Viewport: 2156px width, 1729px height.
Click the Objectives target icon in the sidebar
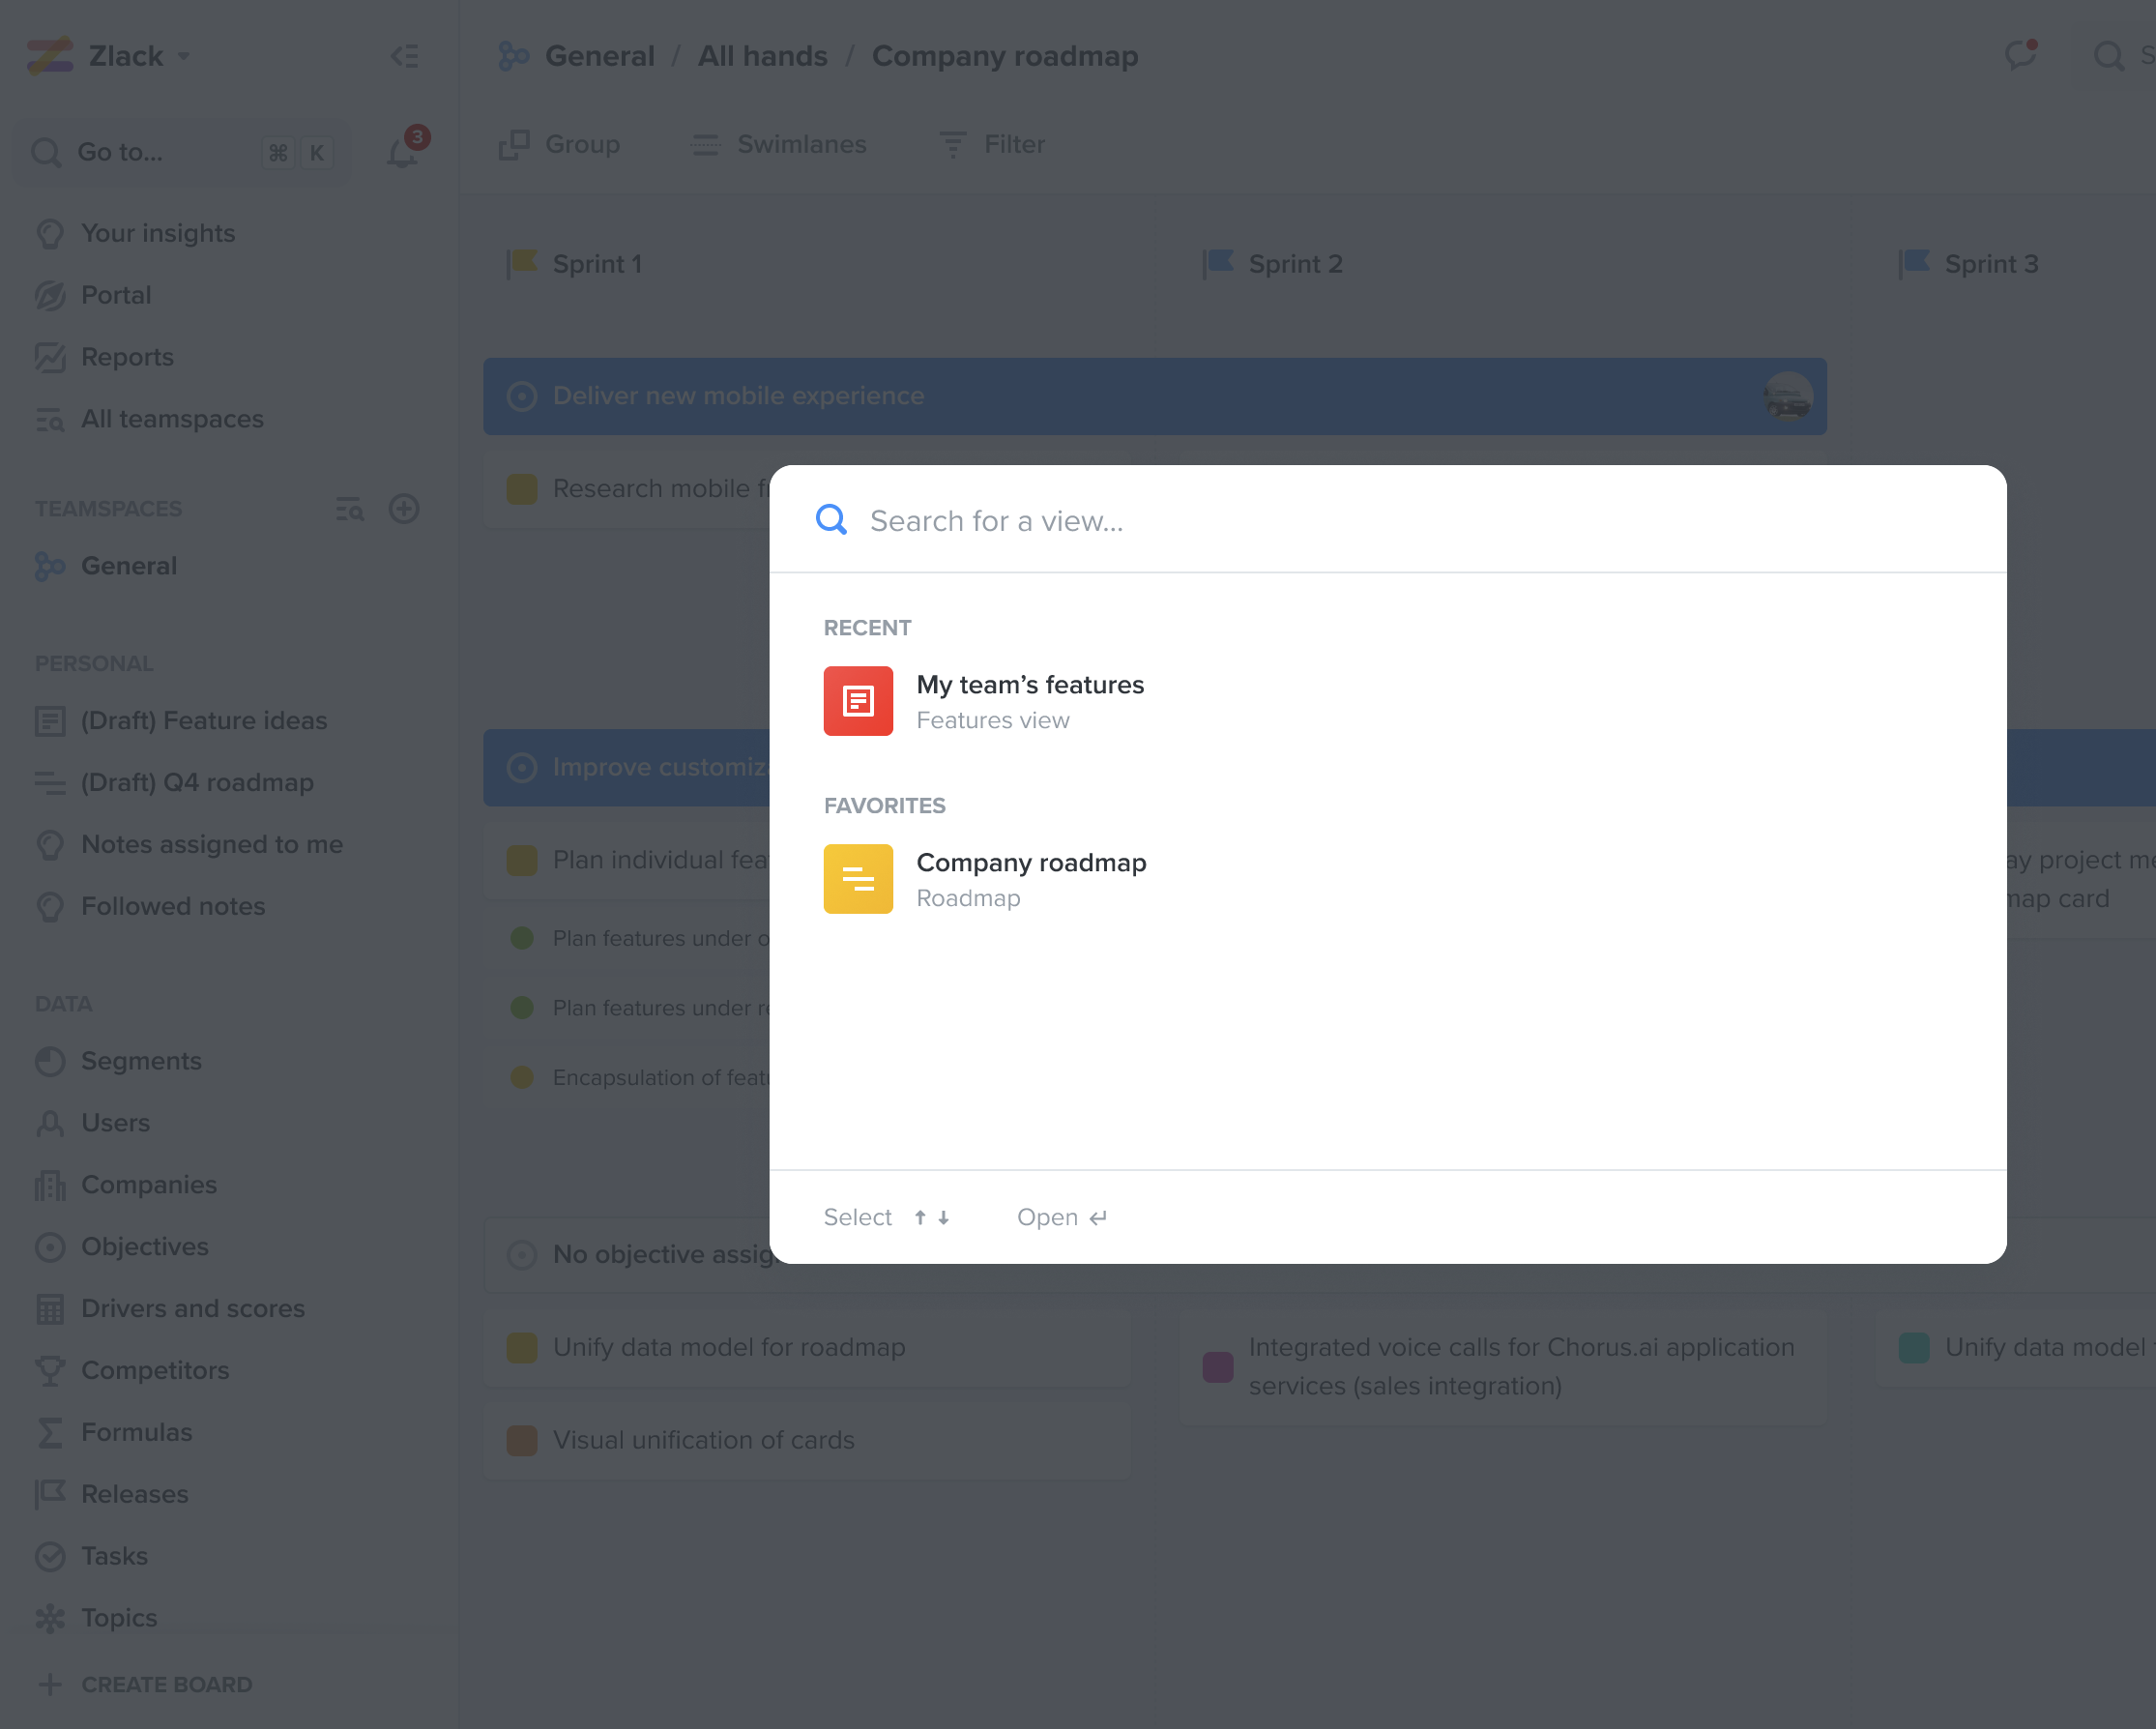50,1247
